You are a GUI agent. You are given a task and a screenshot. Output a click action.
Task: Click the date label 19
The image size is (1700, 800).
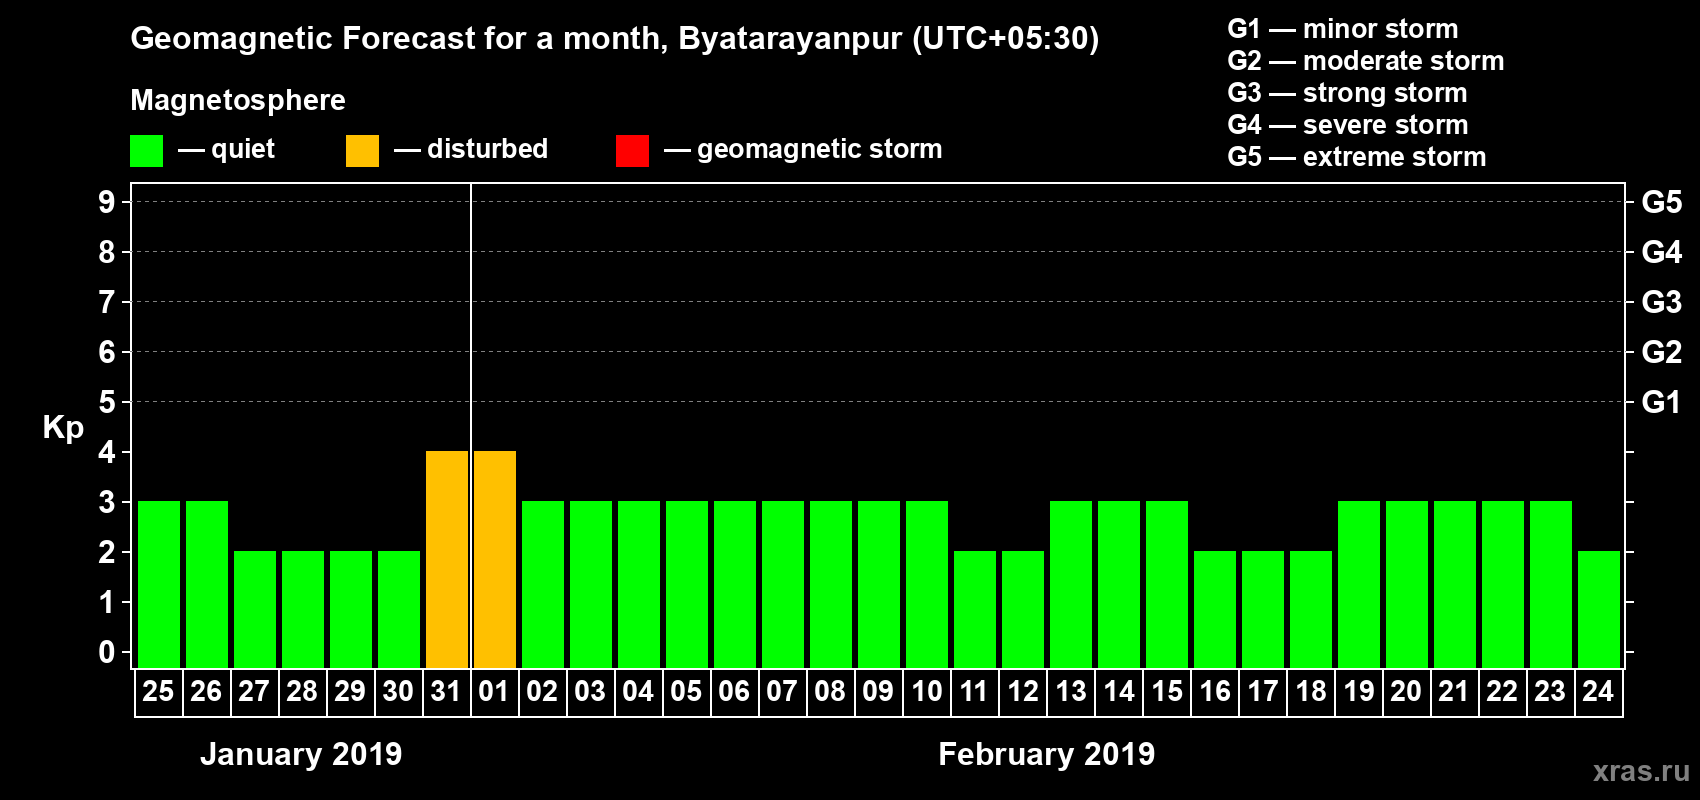point(1358,691)
